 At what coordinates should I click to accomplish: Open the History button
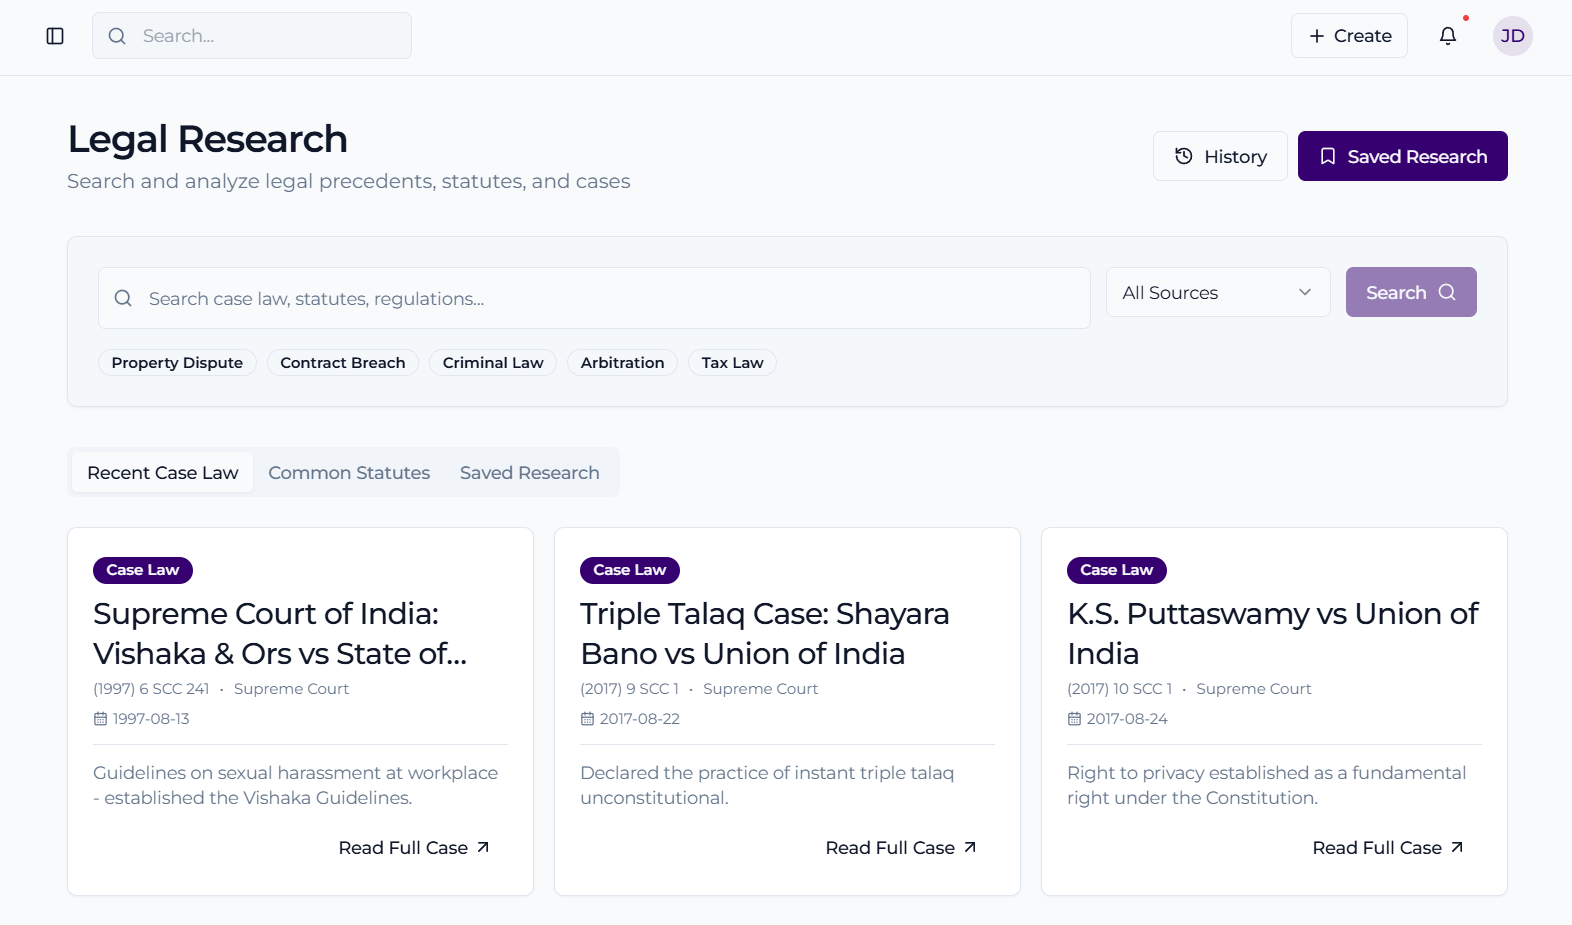point(1219,156)
